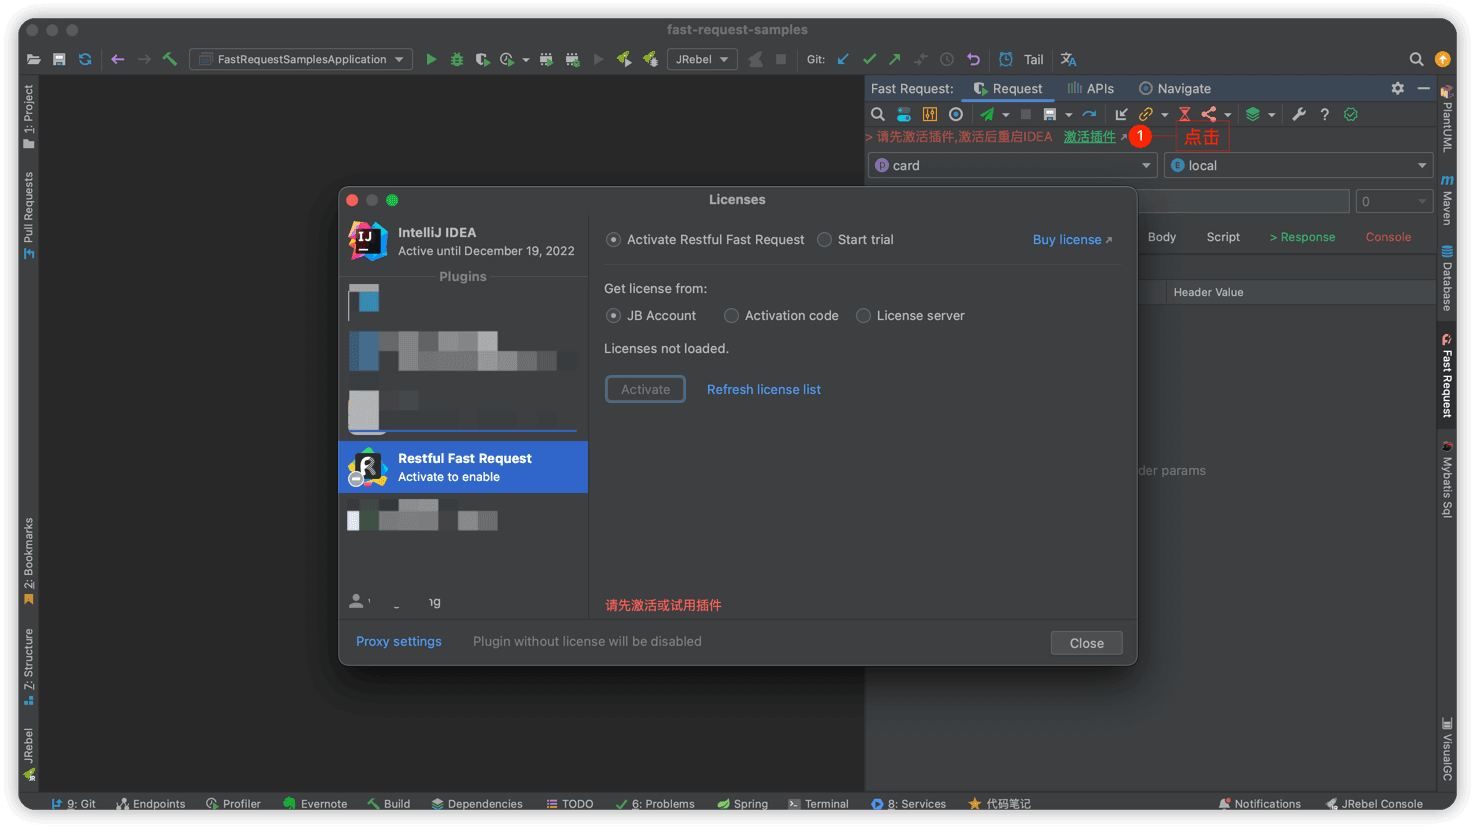
Task: Choose Activation code license source
Action: (x=731, y=316)
